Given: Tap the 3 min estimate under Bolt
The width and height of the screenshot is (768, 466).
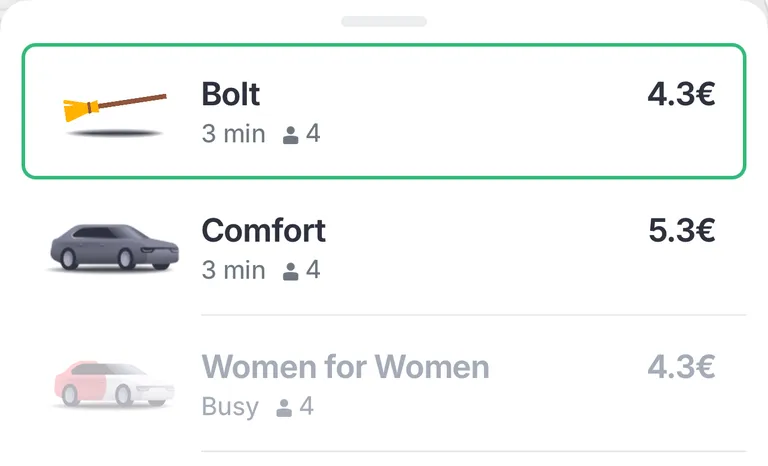Looking at the screenshot, I should [234, 134].
